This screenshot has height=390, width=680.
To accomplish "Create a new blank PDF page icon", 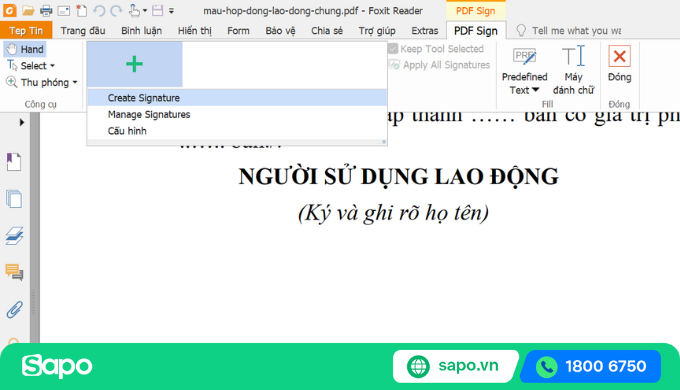I will coord(81,10).
